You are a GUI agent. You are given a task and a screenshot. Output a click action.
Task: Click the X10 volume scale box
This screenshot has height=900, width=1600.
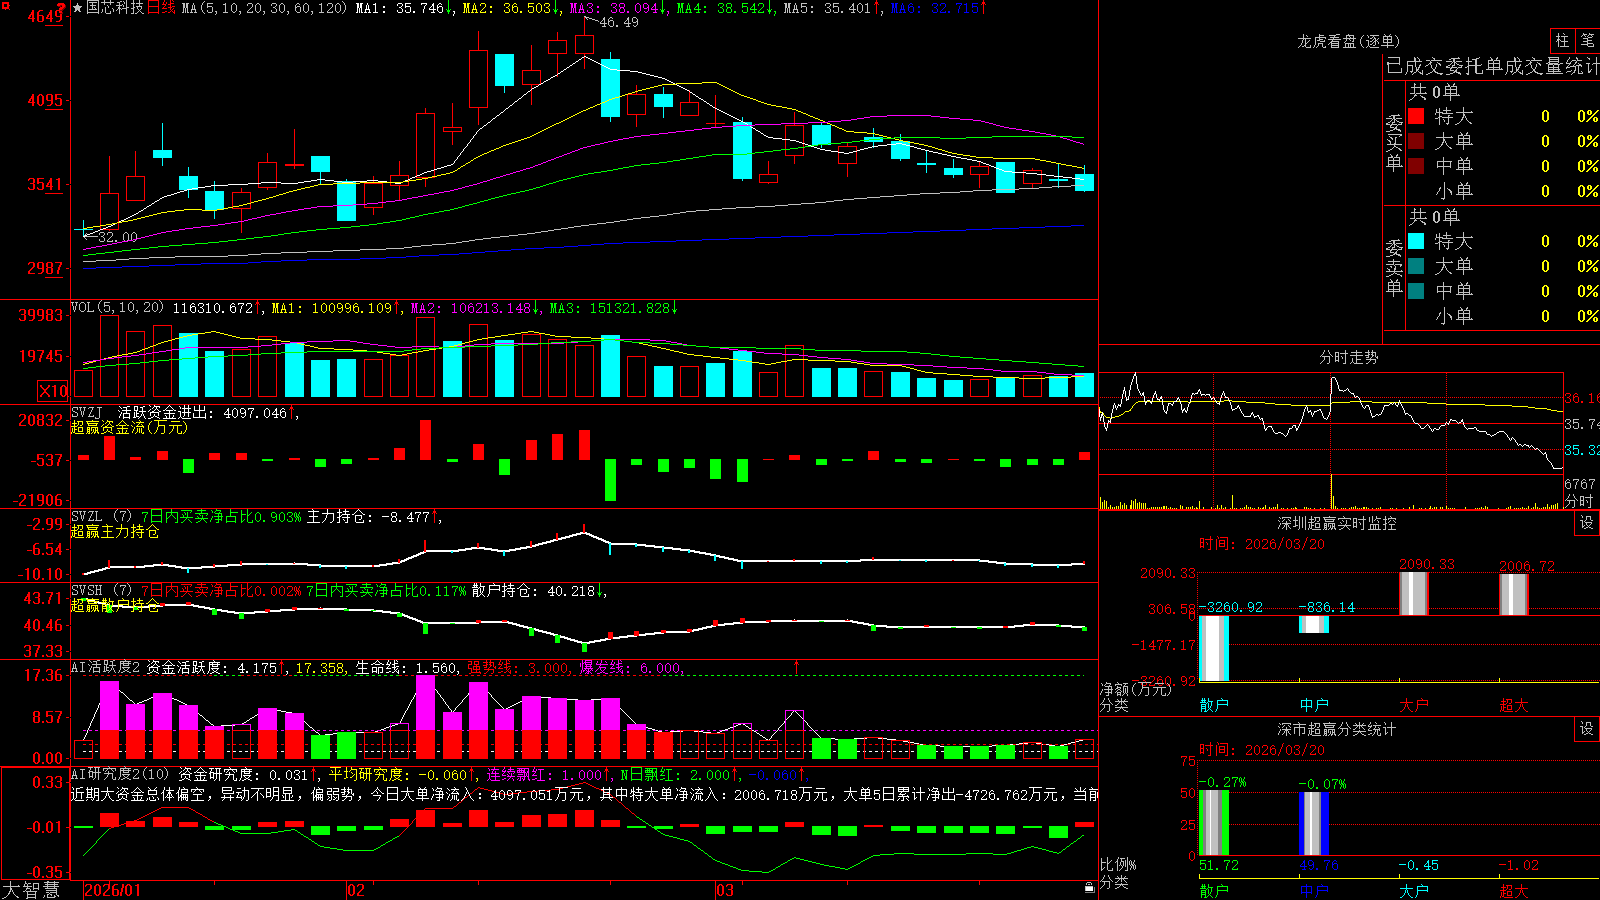coord(53,391)
